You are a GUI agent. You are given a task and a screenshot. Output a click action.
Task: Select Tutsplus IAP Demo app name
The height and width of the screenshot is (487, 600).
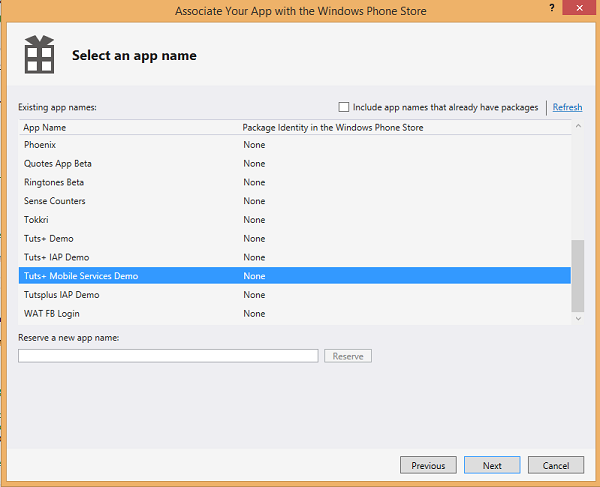pyautogui.click(x=295, y=295)
